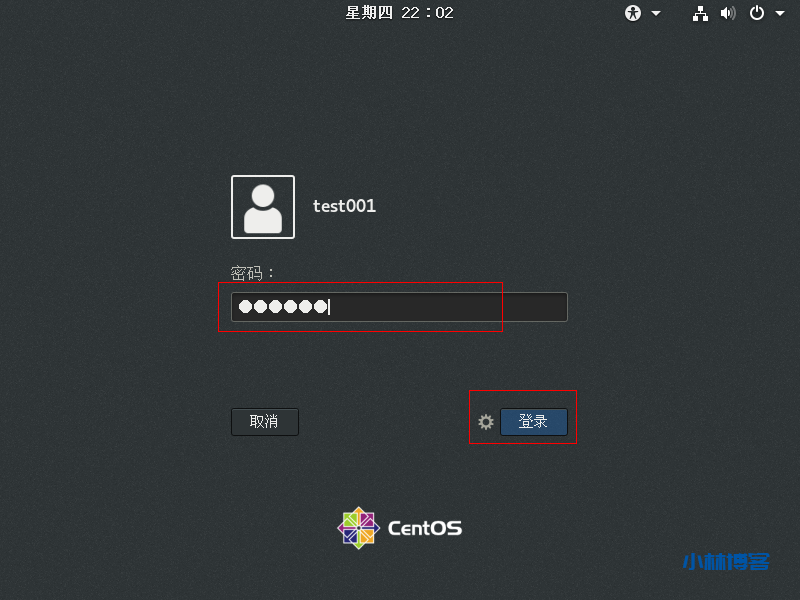Click the volume speaker icon
Image resolution: width=800 pixels, height=600 pixels.
pos(728,13)
